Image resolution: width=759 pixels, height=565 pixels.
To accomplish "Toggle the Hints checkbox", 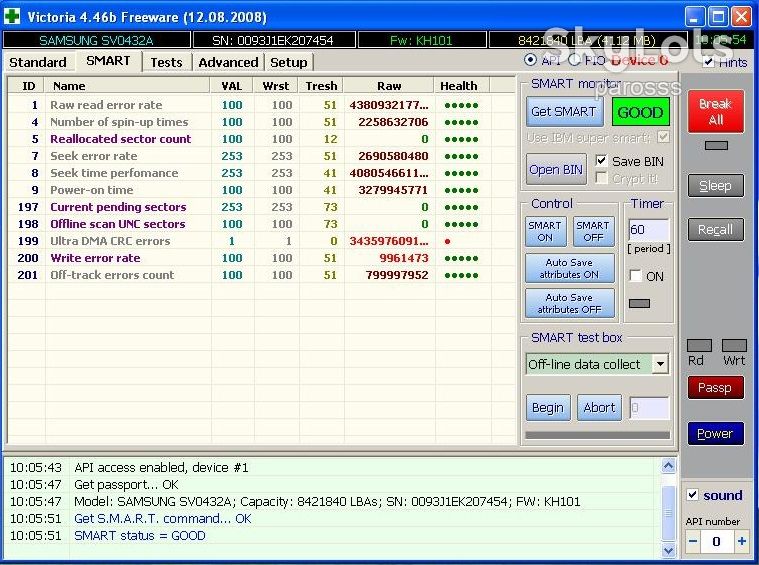I will 709,61.
